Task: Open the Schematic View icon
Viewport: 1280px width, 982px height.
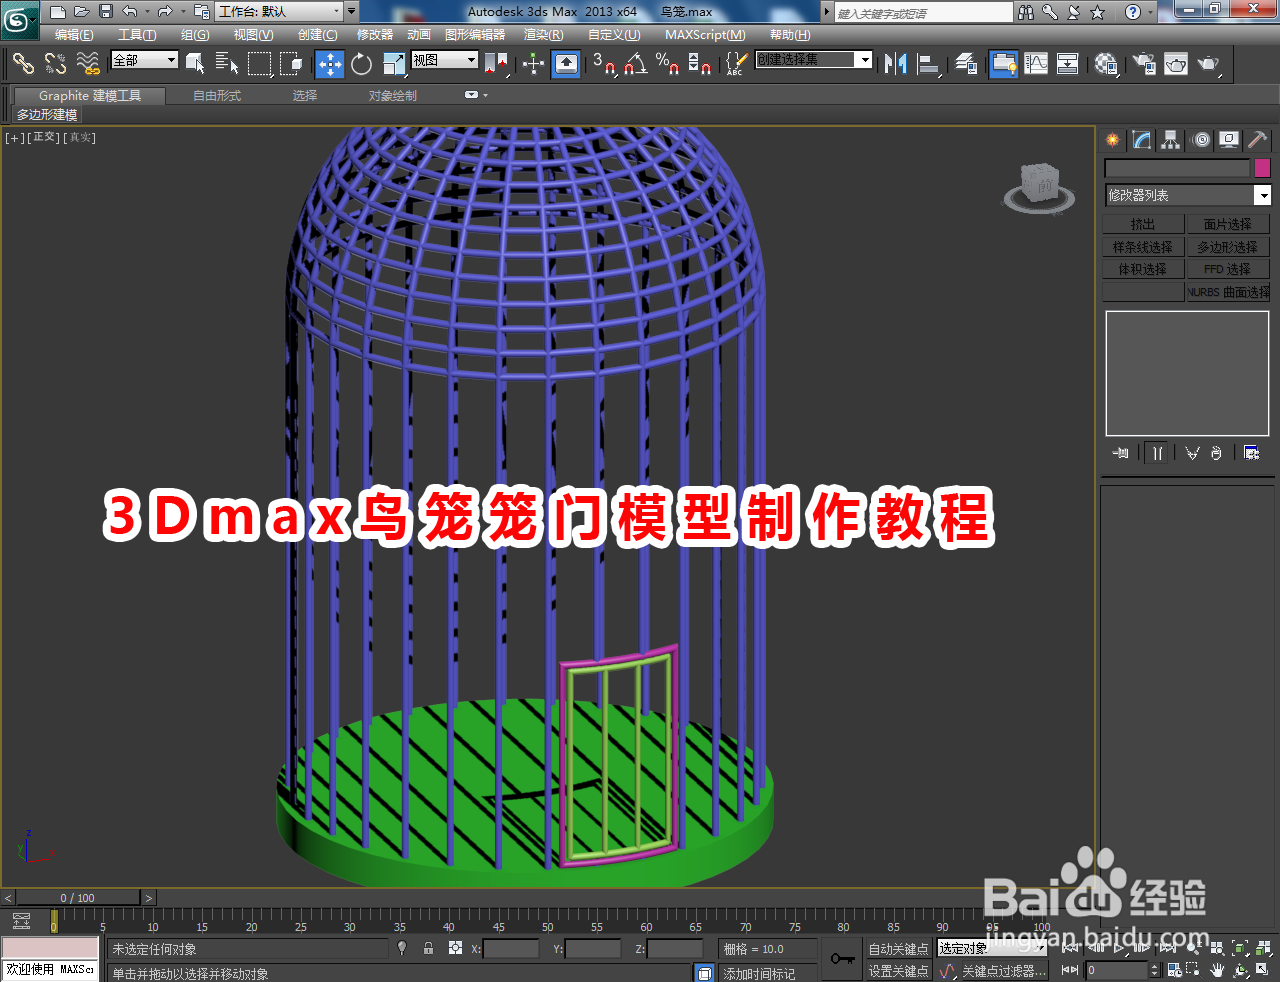Action: [x=1068, y=64]
